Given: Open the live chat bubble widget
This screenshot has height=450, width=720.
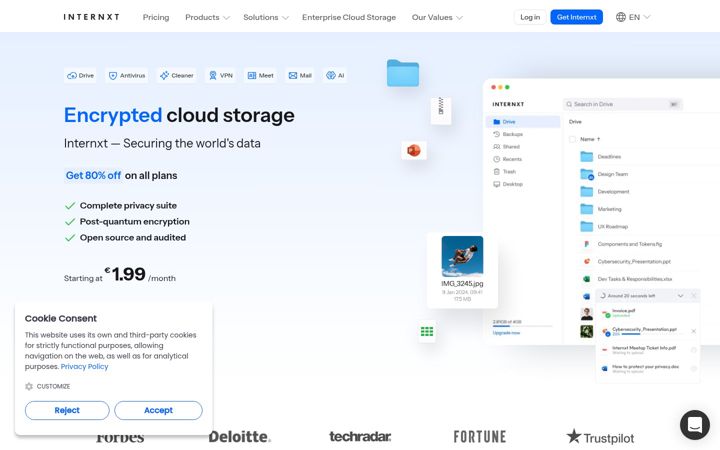Looking at the screenshot, I should pos(694,425).
